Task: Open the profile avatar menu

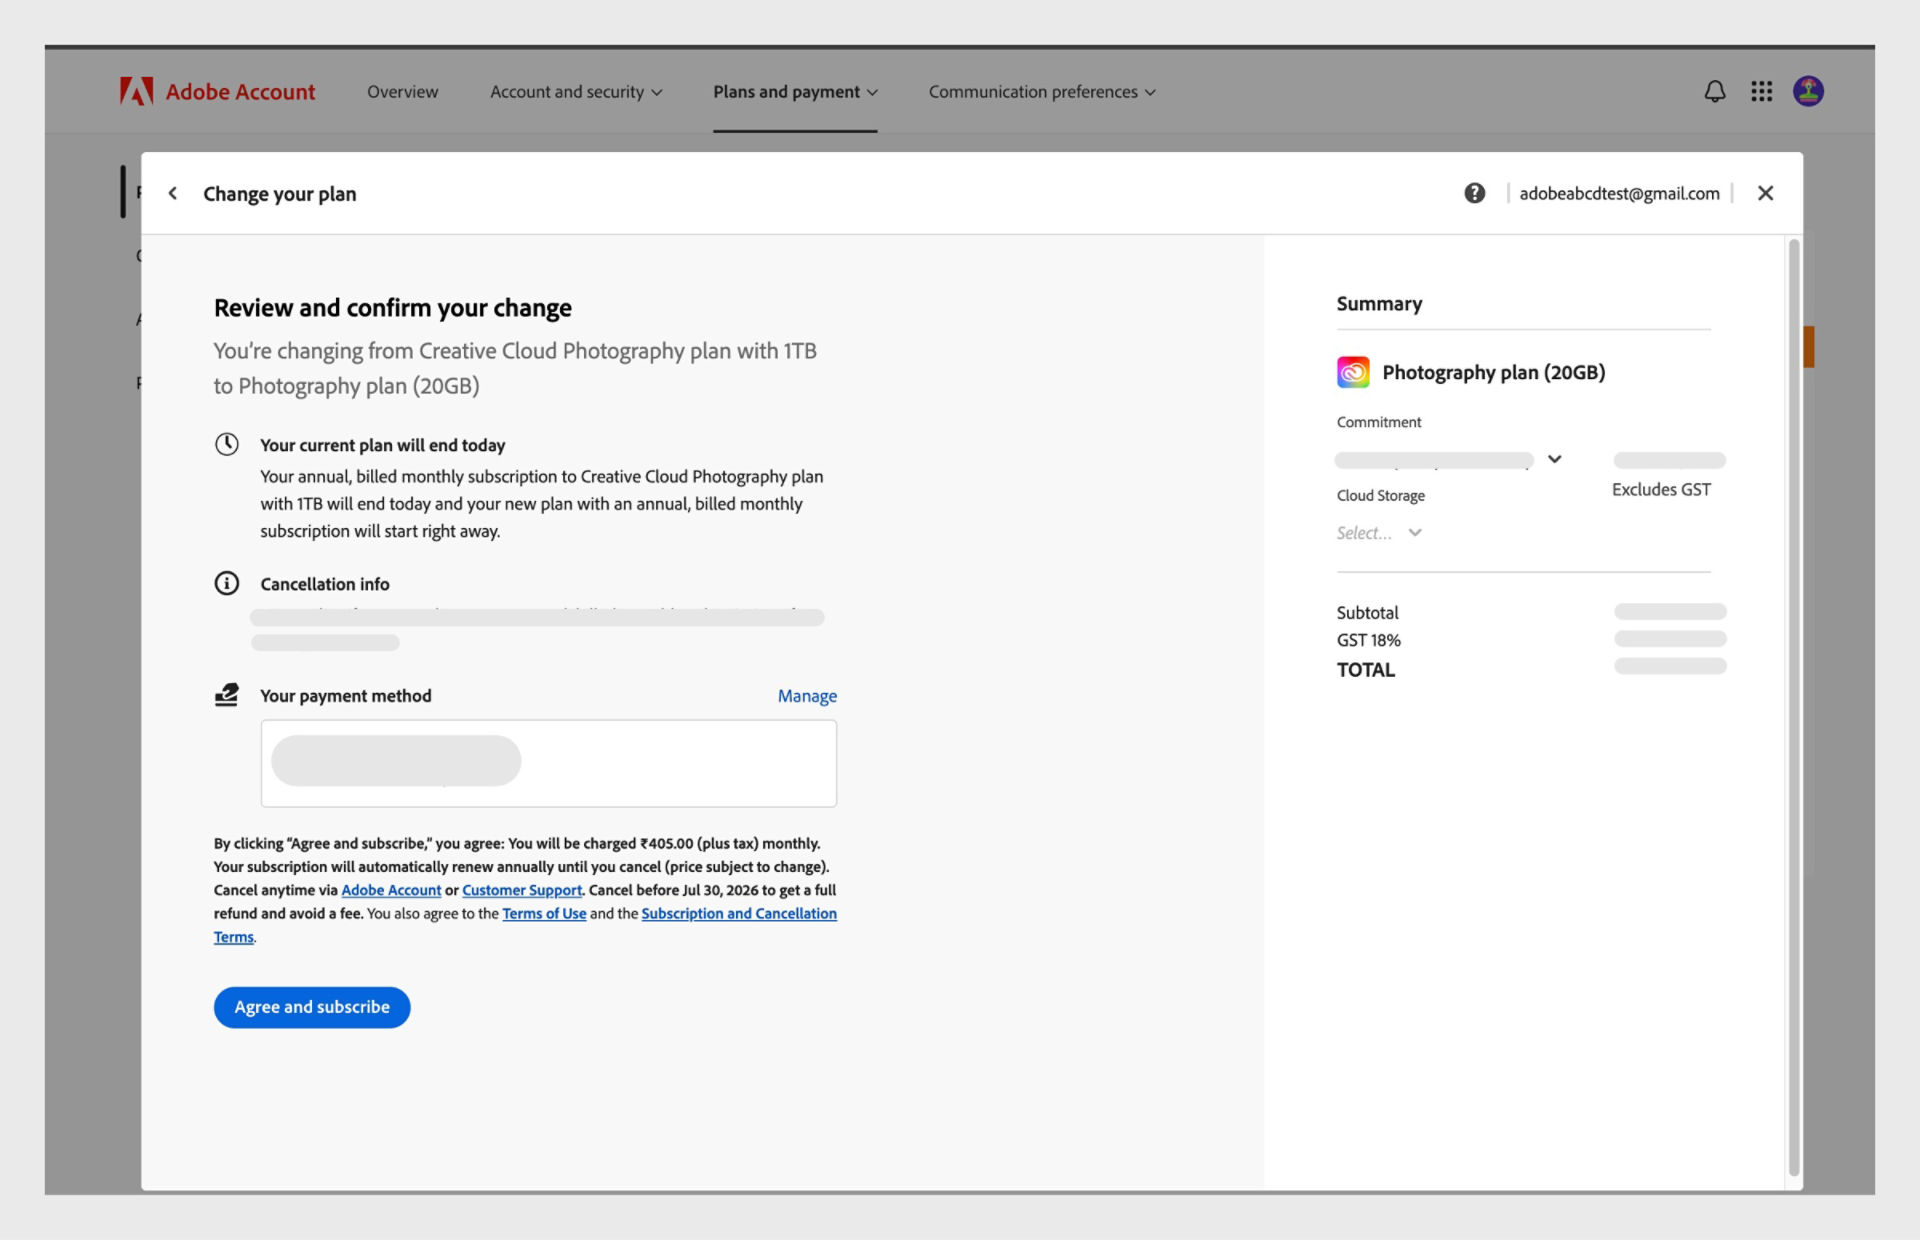Action: 1808,91
